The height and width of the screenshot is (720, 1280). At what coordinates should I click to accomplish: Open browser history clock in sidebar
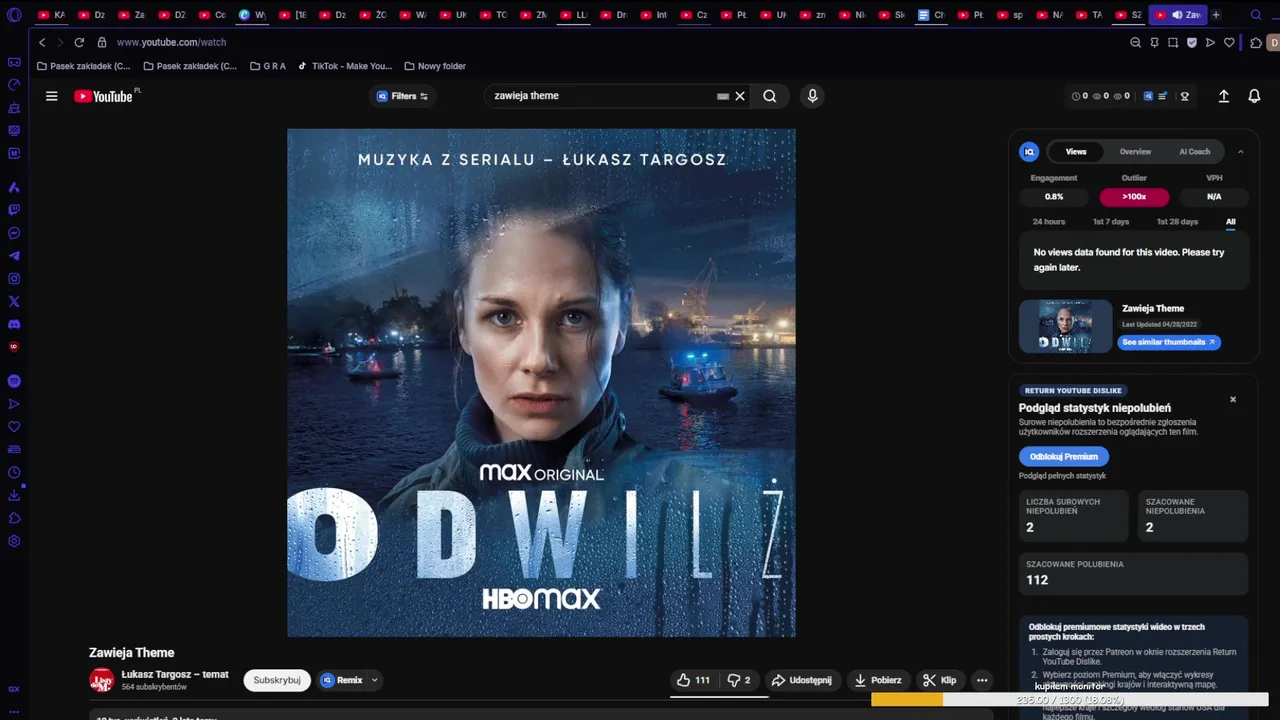[x=14, y=472]
